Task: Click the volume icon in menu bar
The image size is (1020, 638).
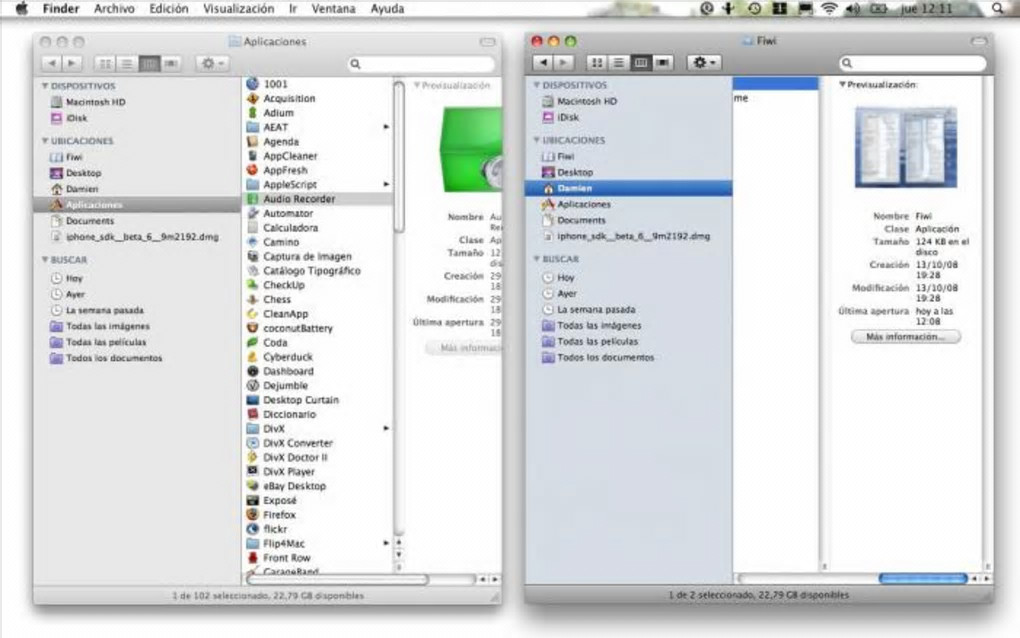Action: click(x=853, y=8)
